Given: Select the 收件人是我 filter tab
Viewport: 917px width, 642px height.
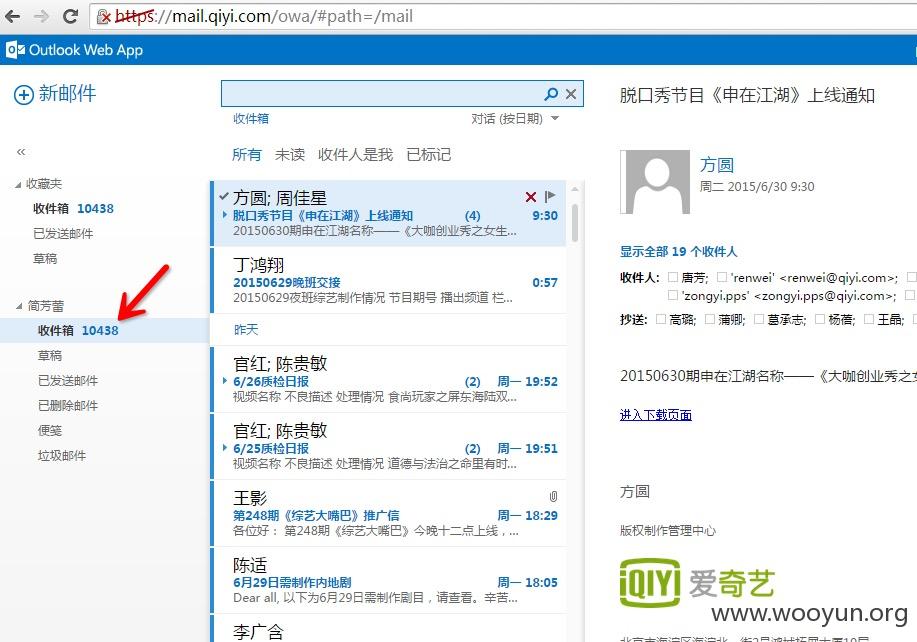Looking at the screenshot, I should point(356,155).
